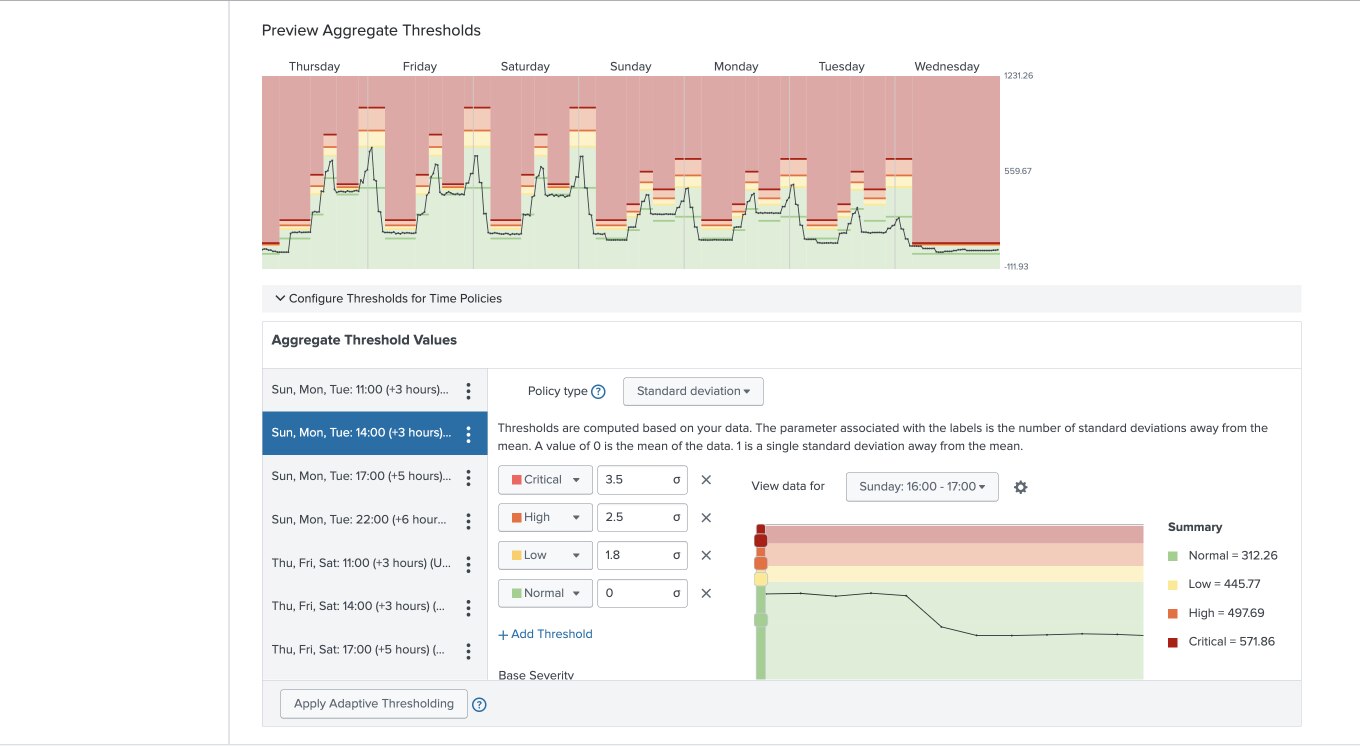Click the Normal color swatch in Summary
The height and width of the screenshot is (746, 1360).
coord(1173,555)
